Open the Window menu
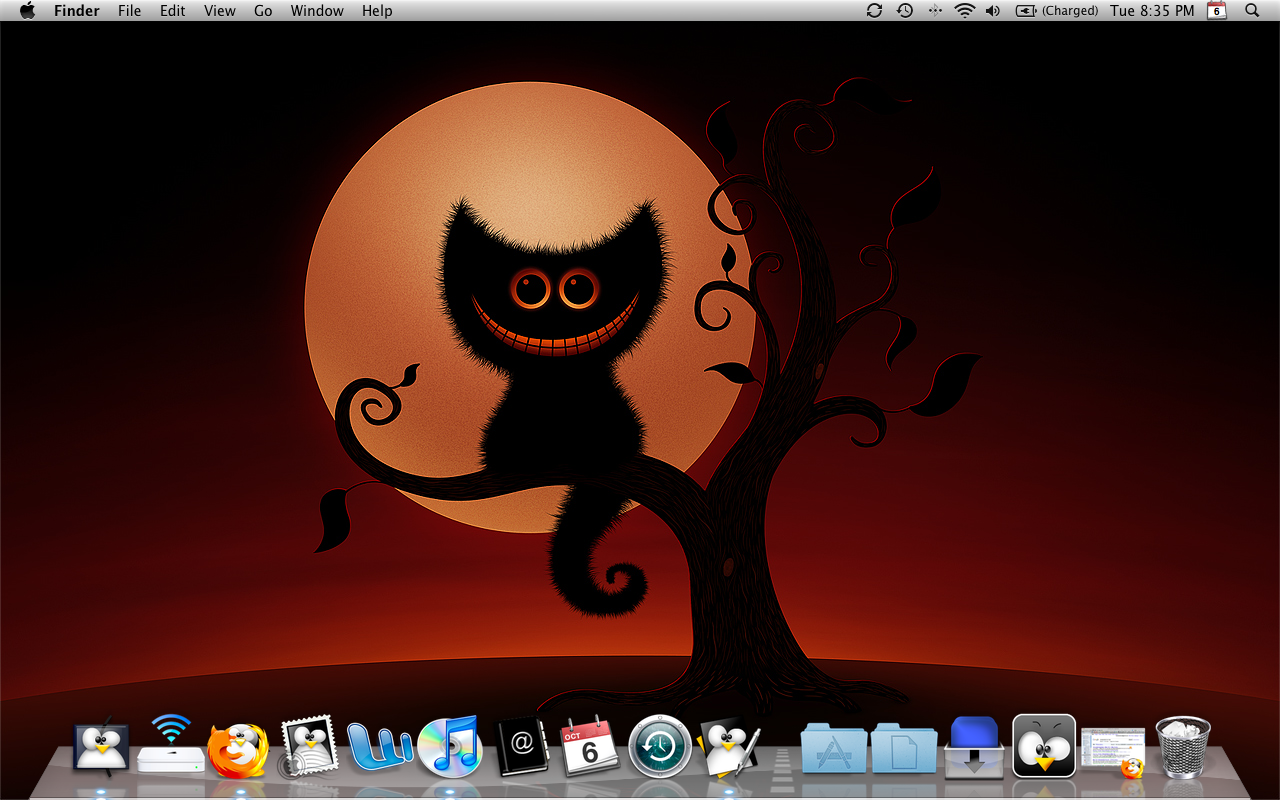1280x800 pixels. coord(317,11)
